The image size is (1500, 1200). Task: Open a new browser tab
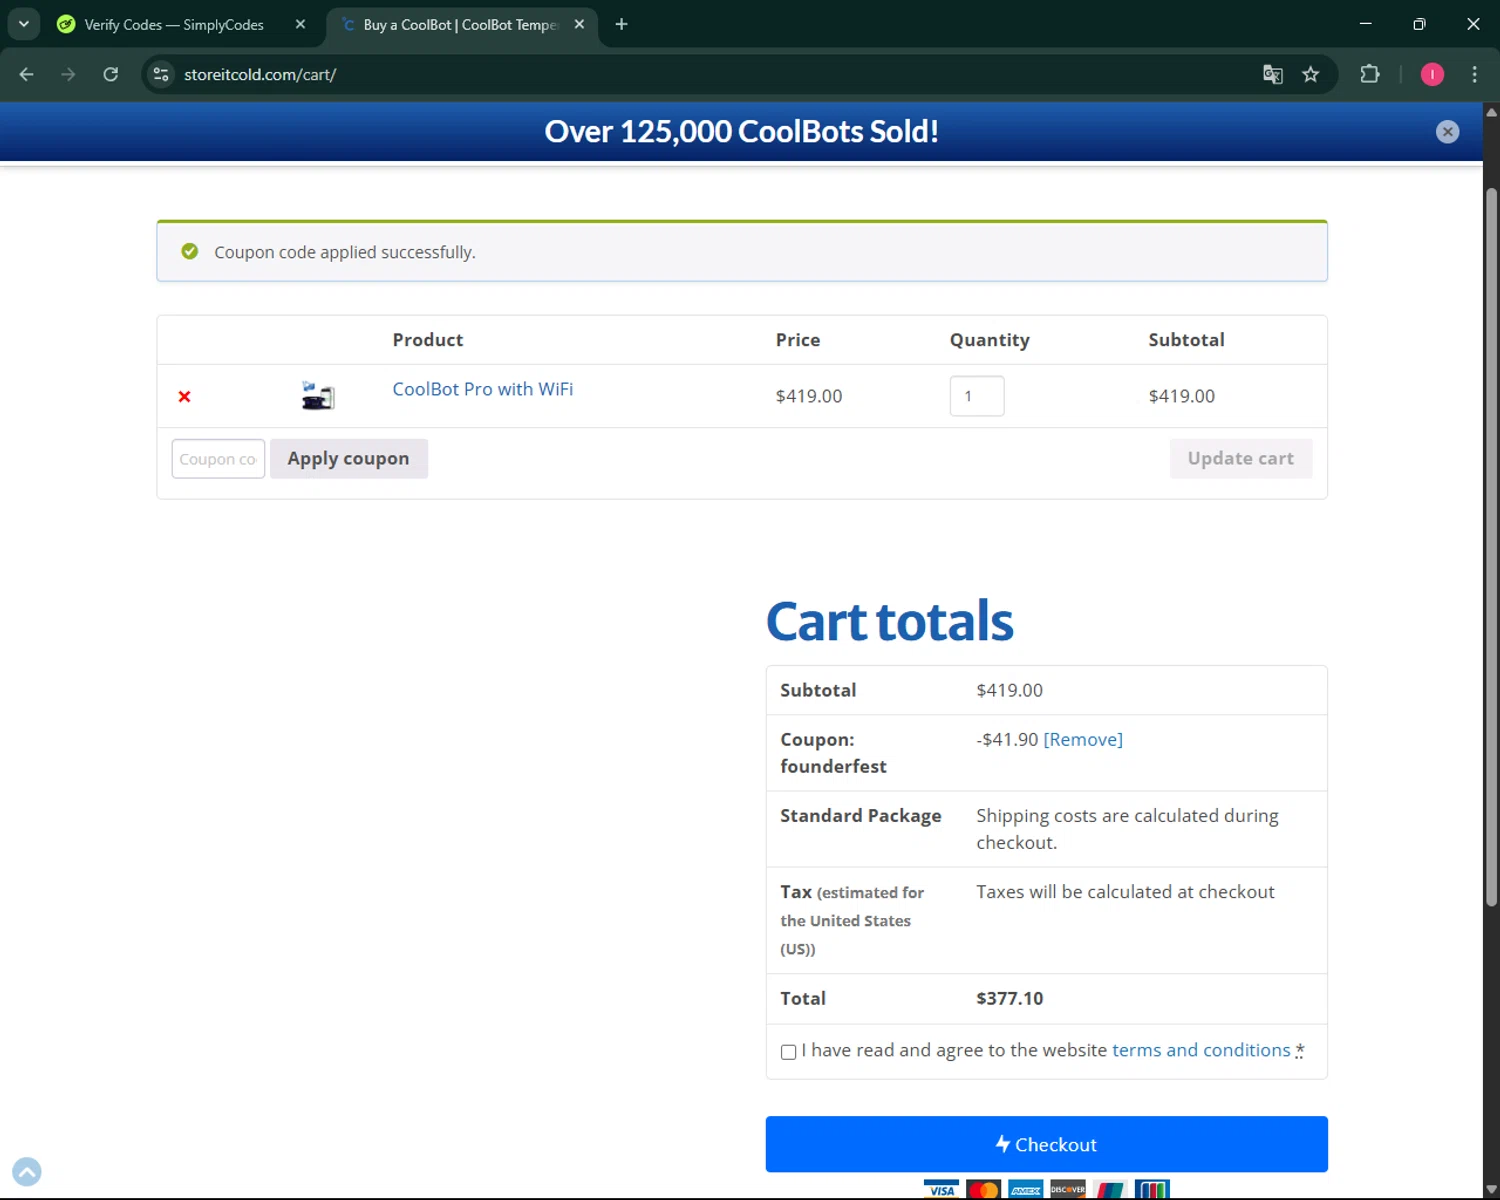tap(621, 24)
